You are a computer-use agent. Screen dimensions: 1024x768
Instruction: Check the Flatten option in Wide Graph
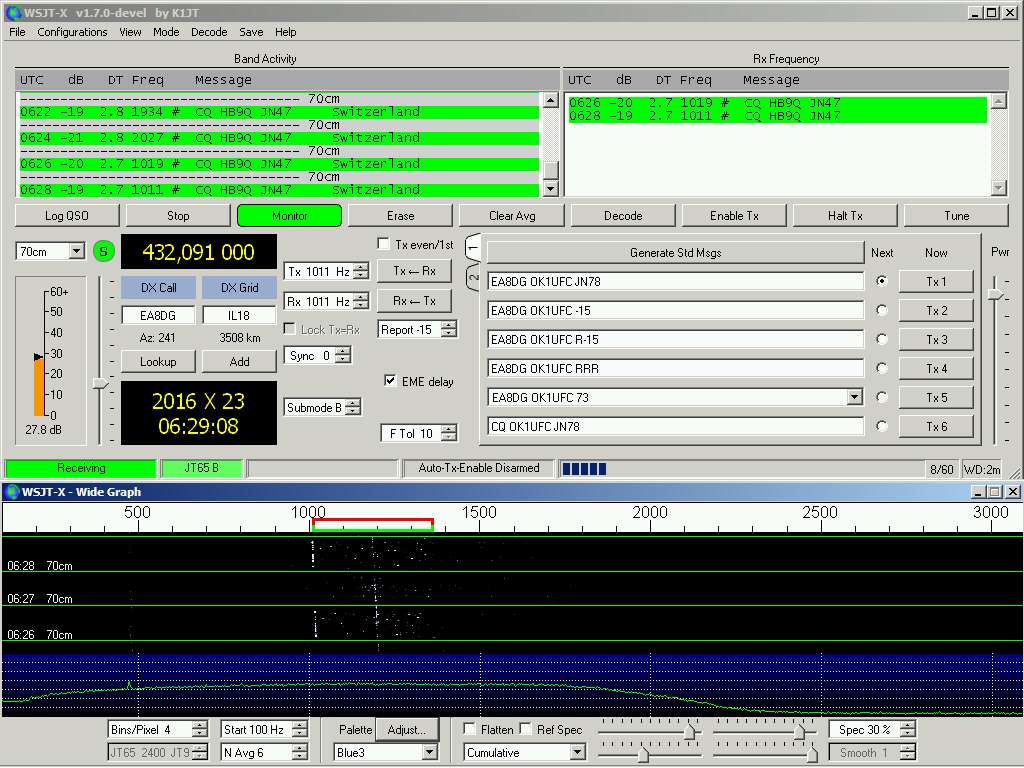pos(471,729)
